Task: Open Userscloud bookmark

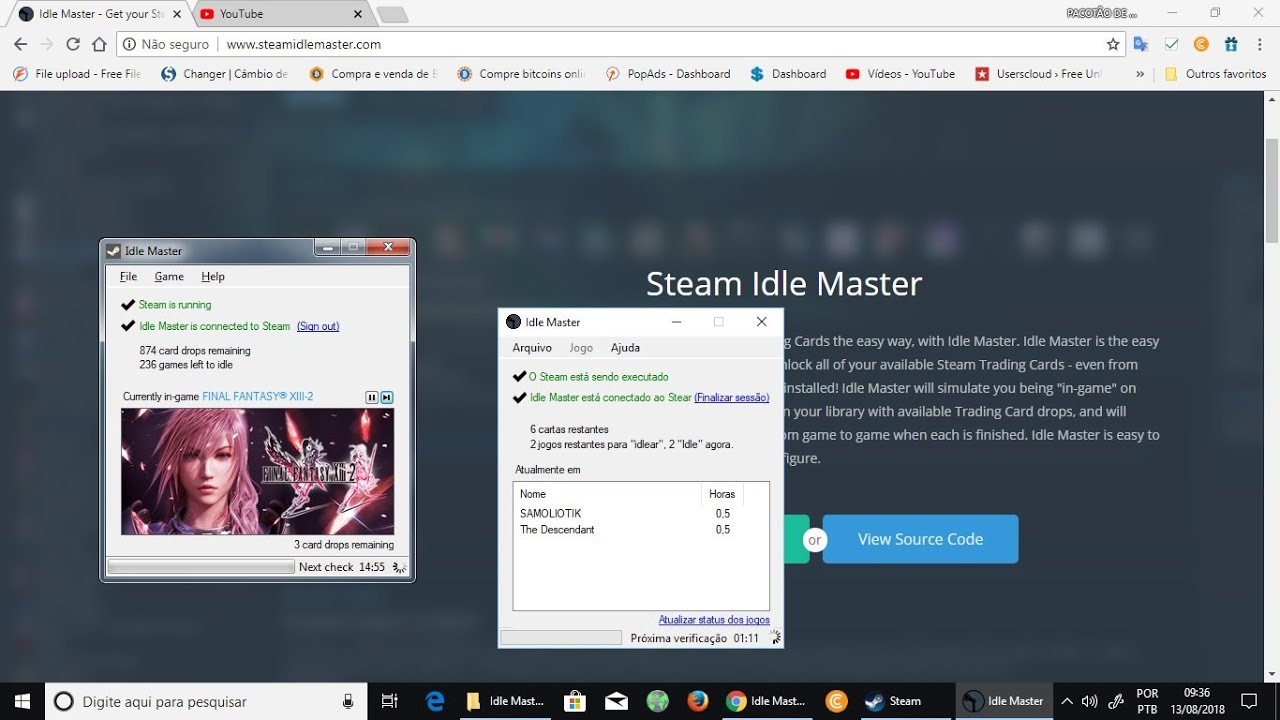Action: tap(1039, 74)
